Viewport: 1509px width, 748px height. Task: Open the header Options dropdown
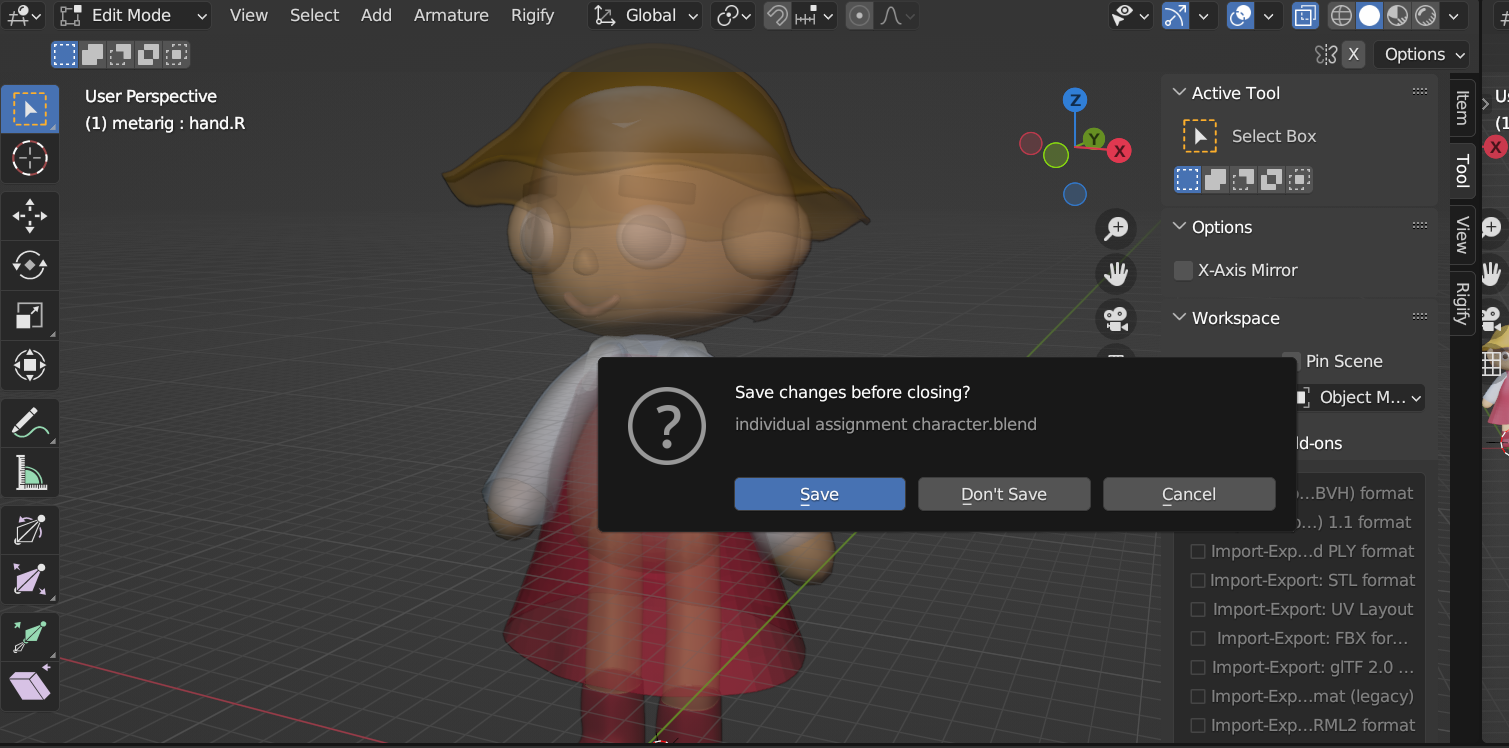1424,54
